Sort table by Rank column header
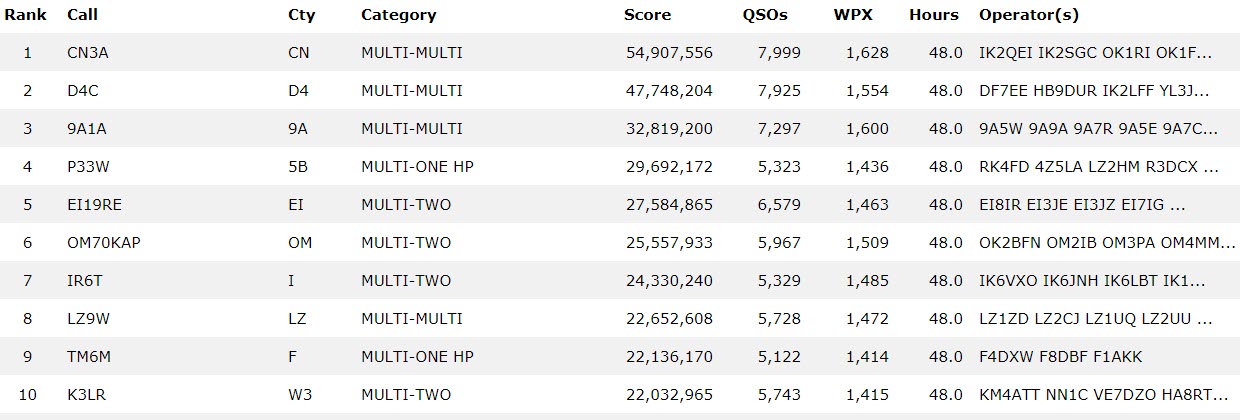Viewport: 1240px width, 420px height. [24, 15]
